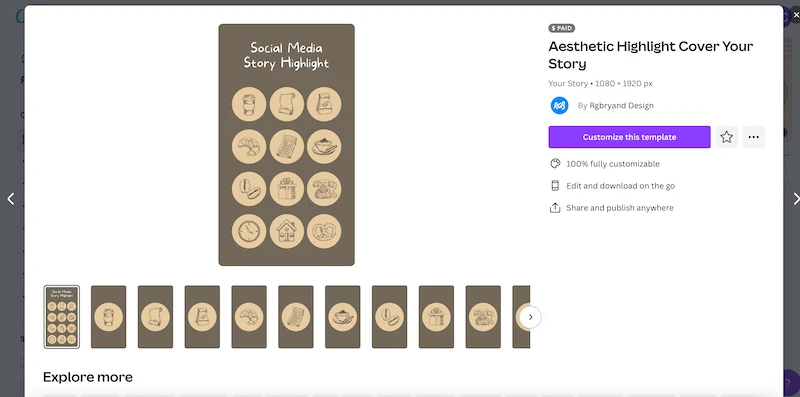
Task: Select the gift box cover thumbnail
Action: point(436,317)
